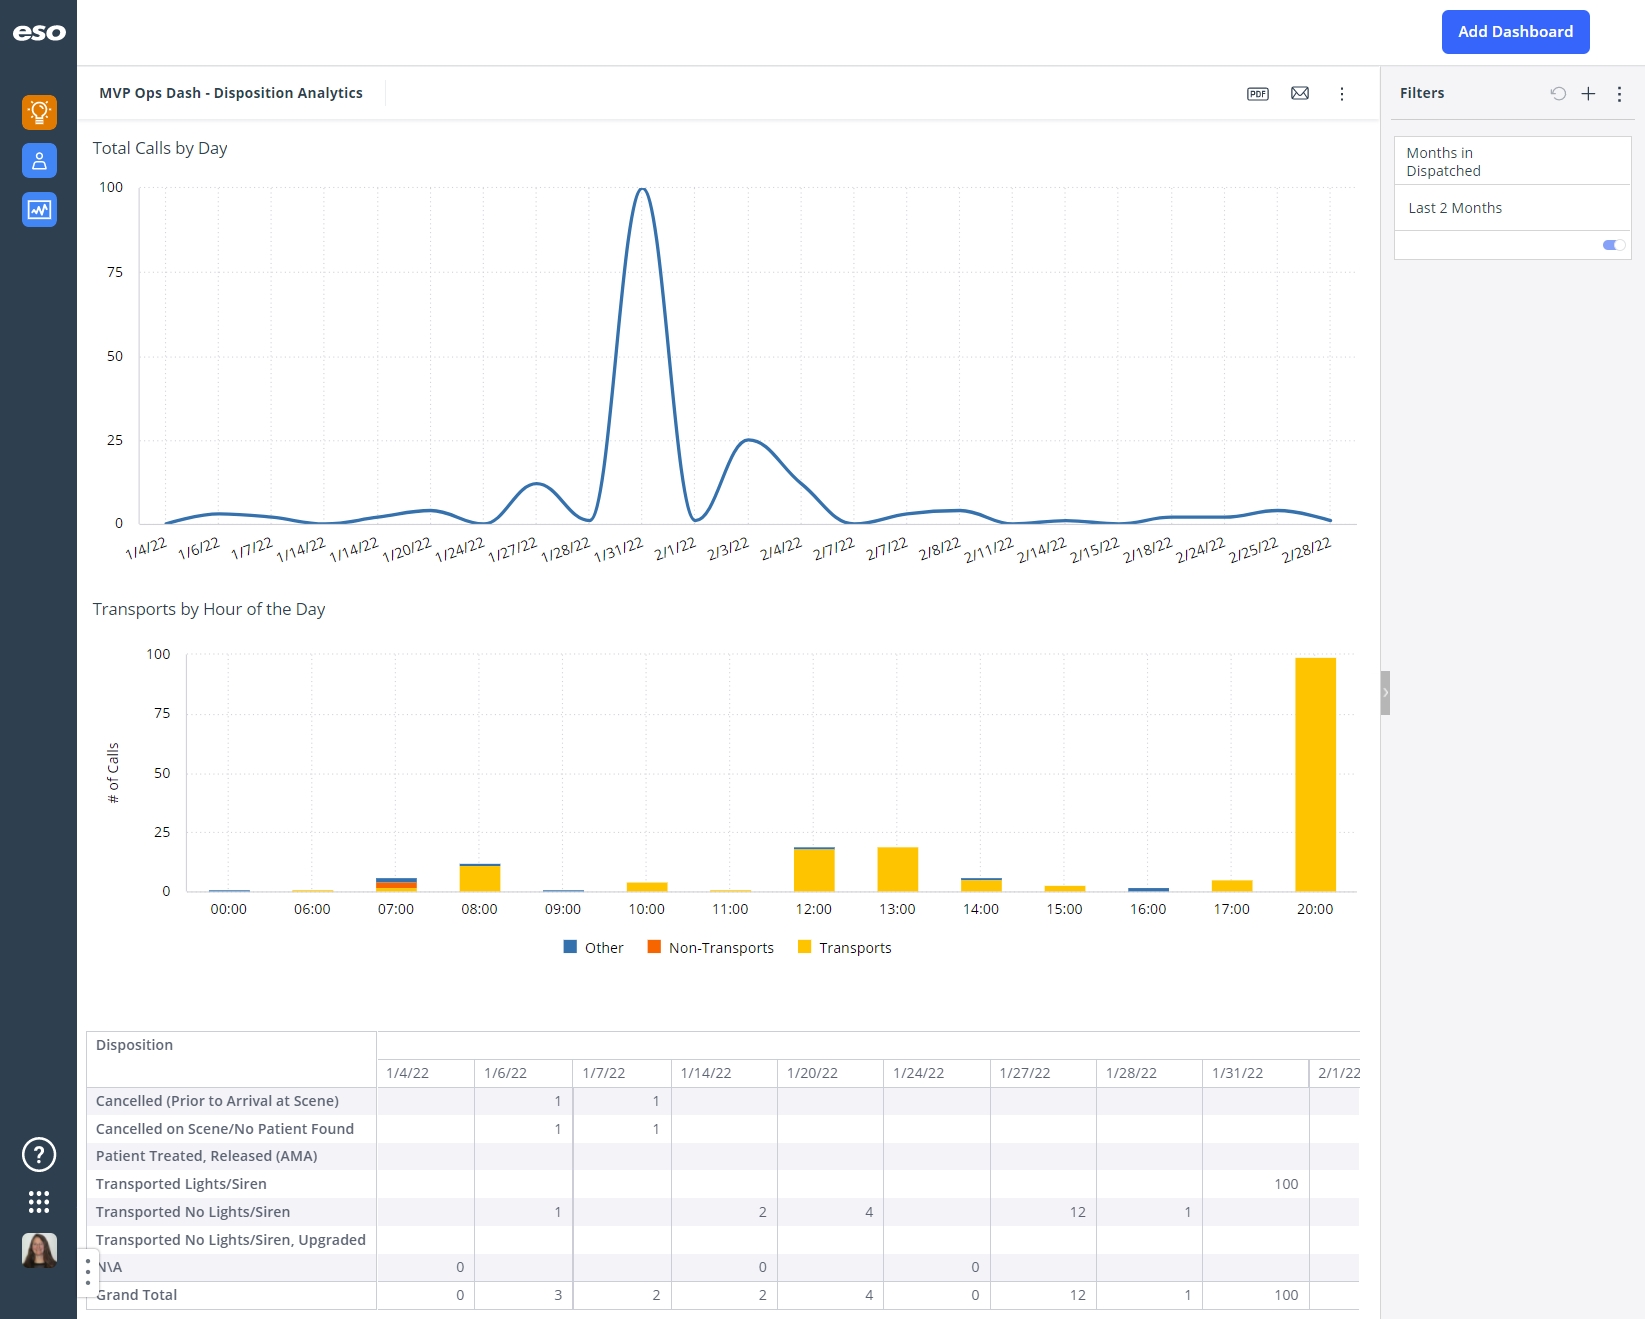Open the Filters panel overflow menu
The image size is (1645, 1319).
click(1620, 93)
